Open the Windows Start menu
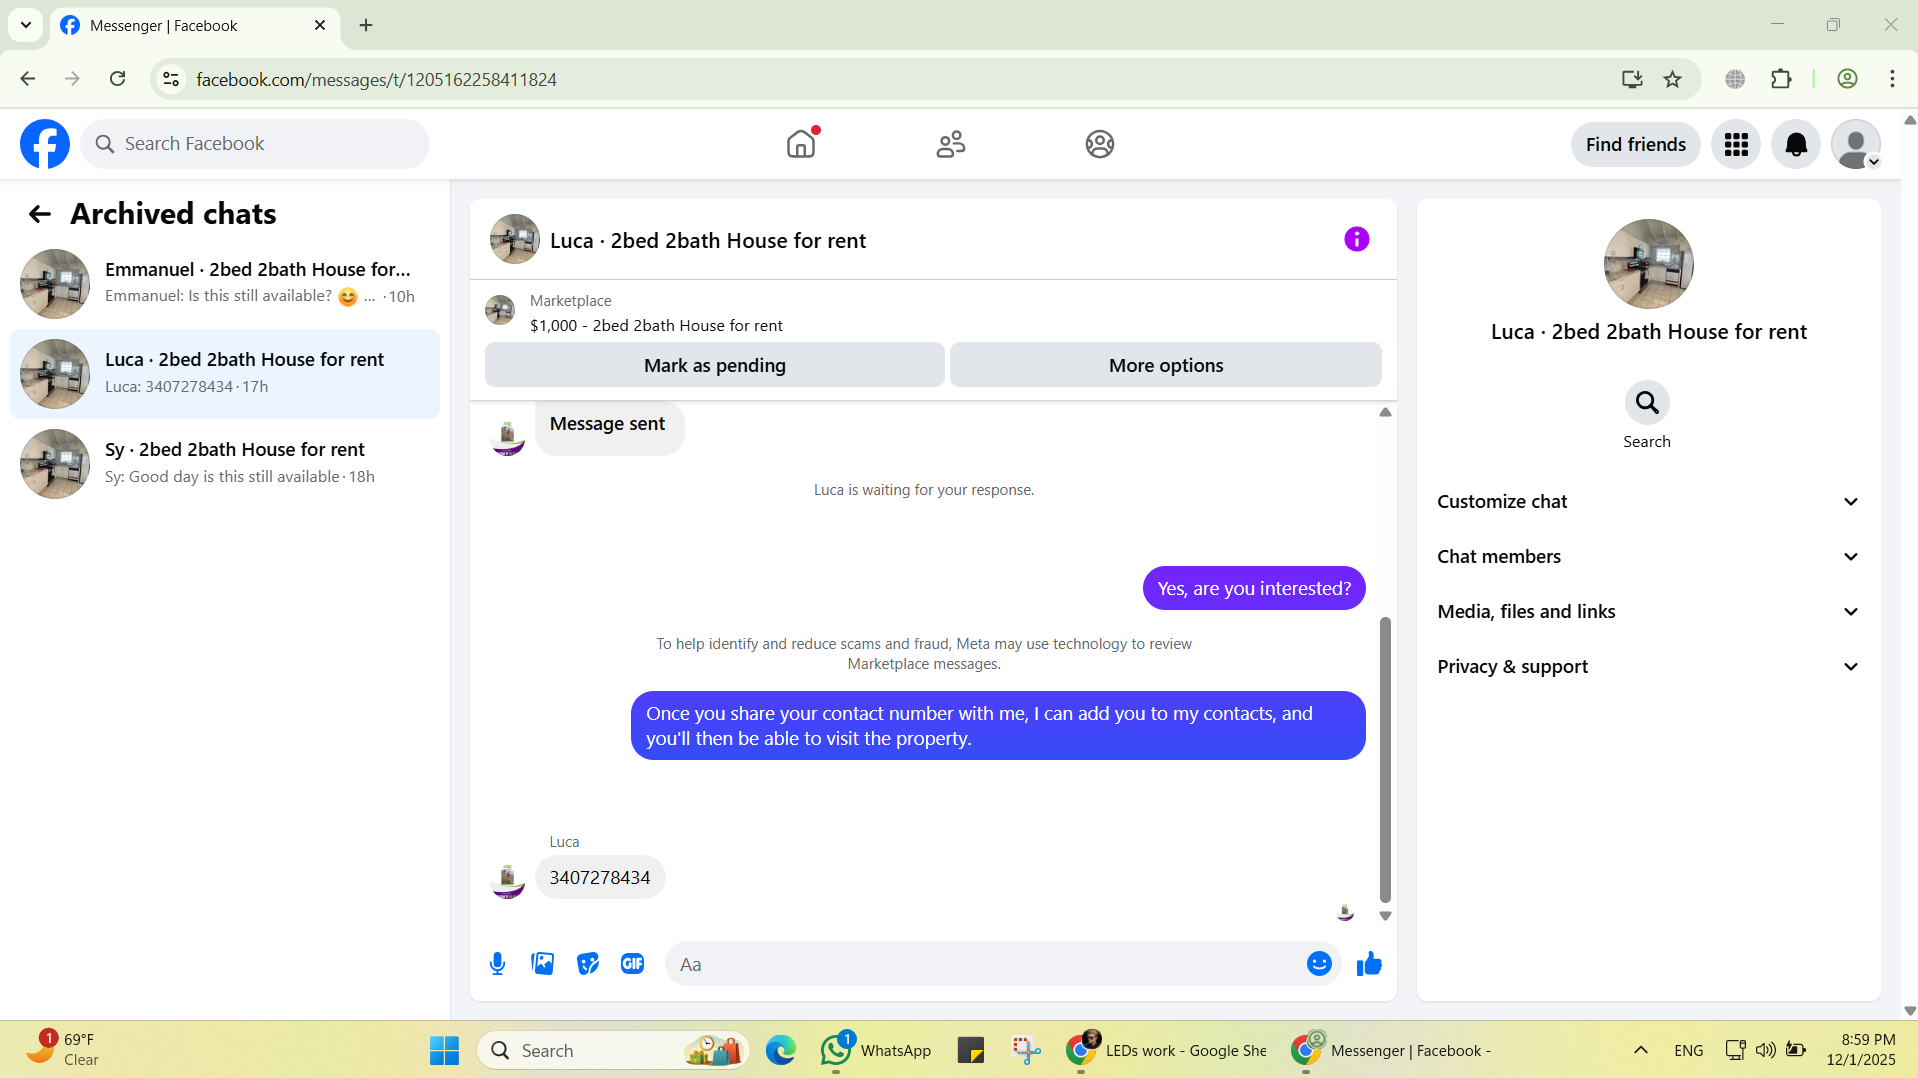 (444, 1050)
